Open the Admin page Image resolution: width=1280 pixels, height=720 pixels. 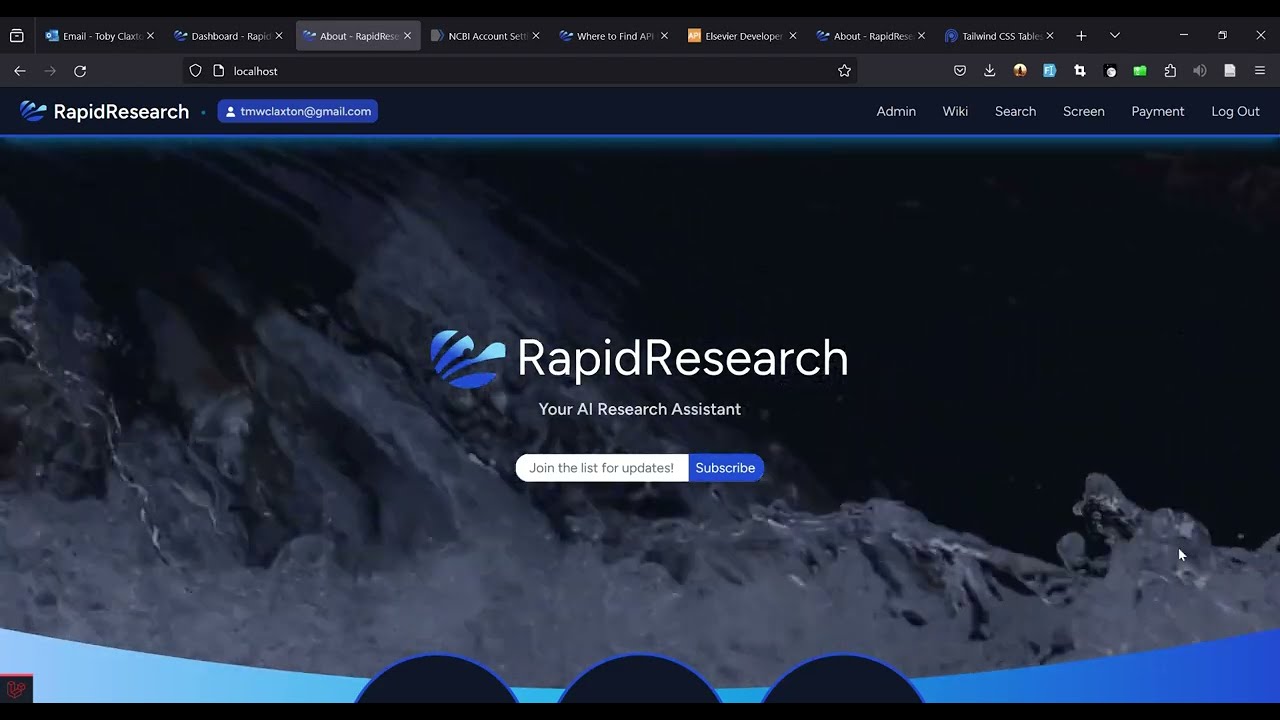[896, 111]
